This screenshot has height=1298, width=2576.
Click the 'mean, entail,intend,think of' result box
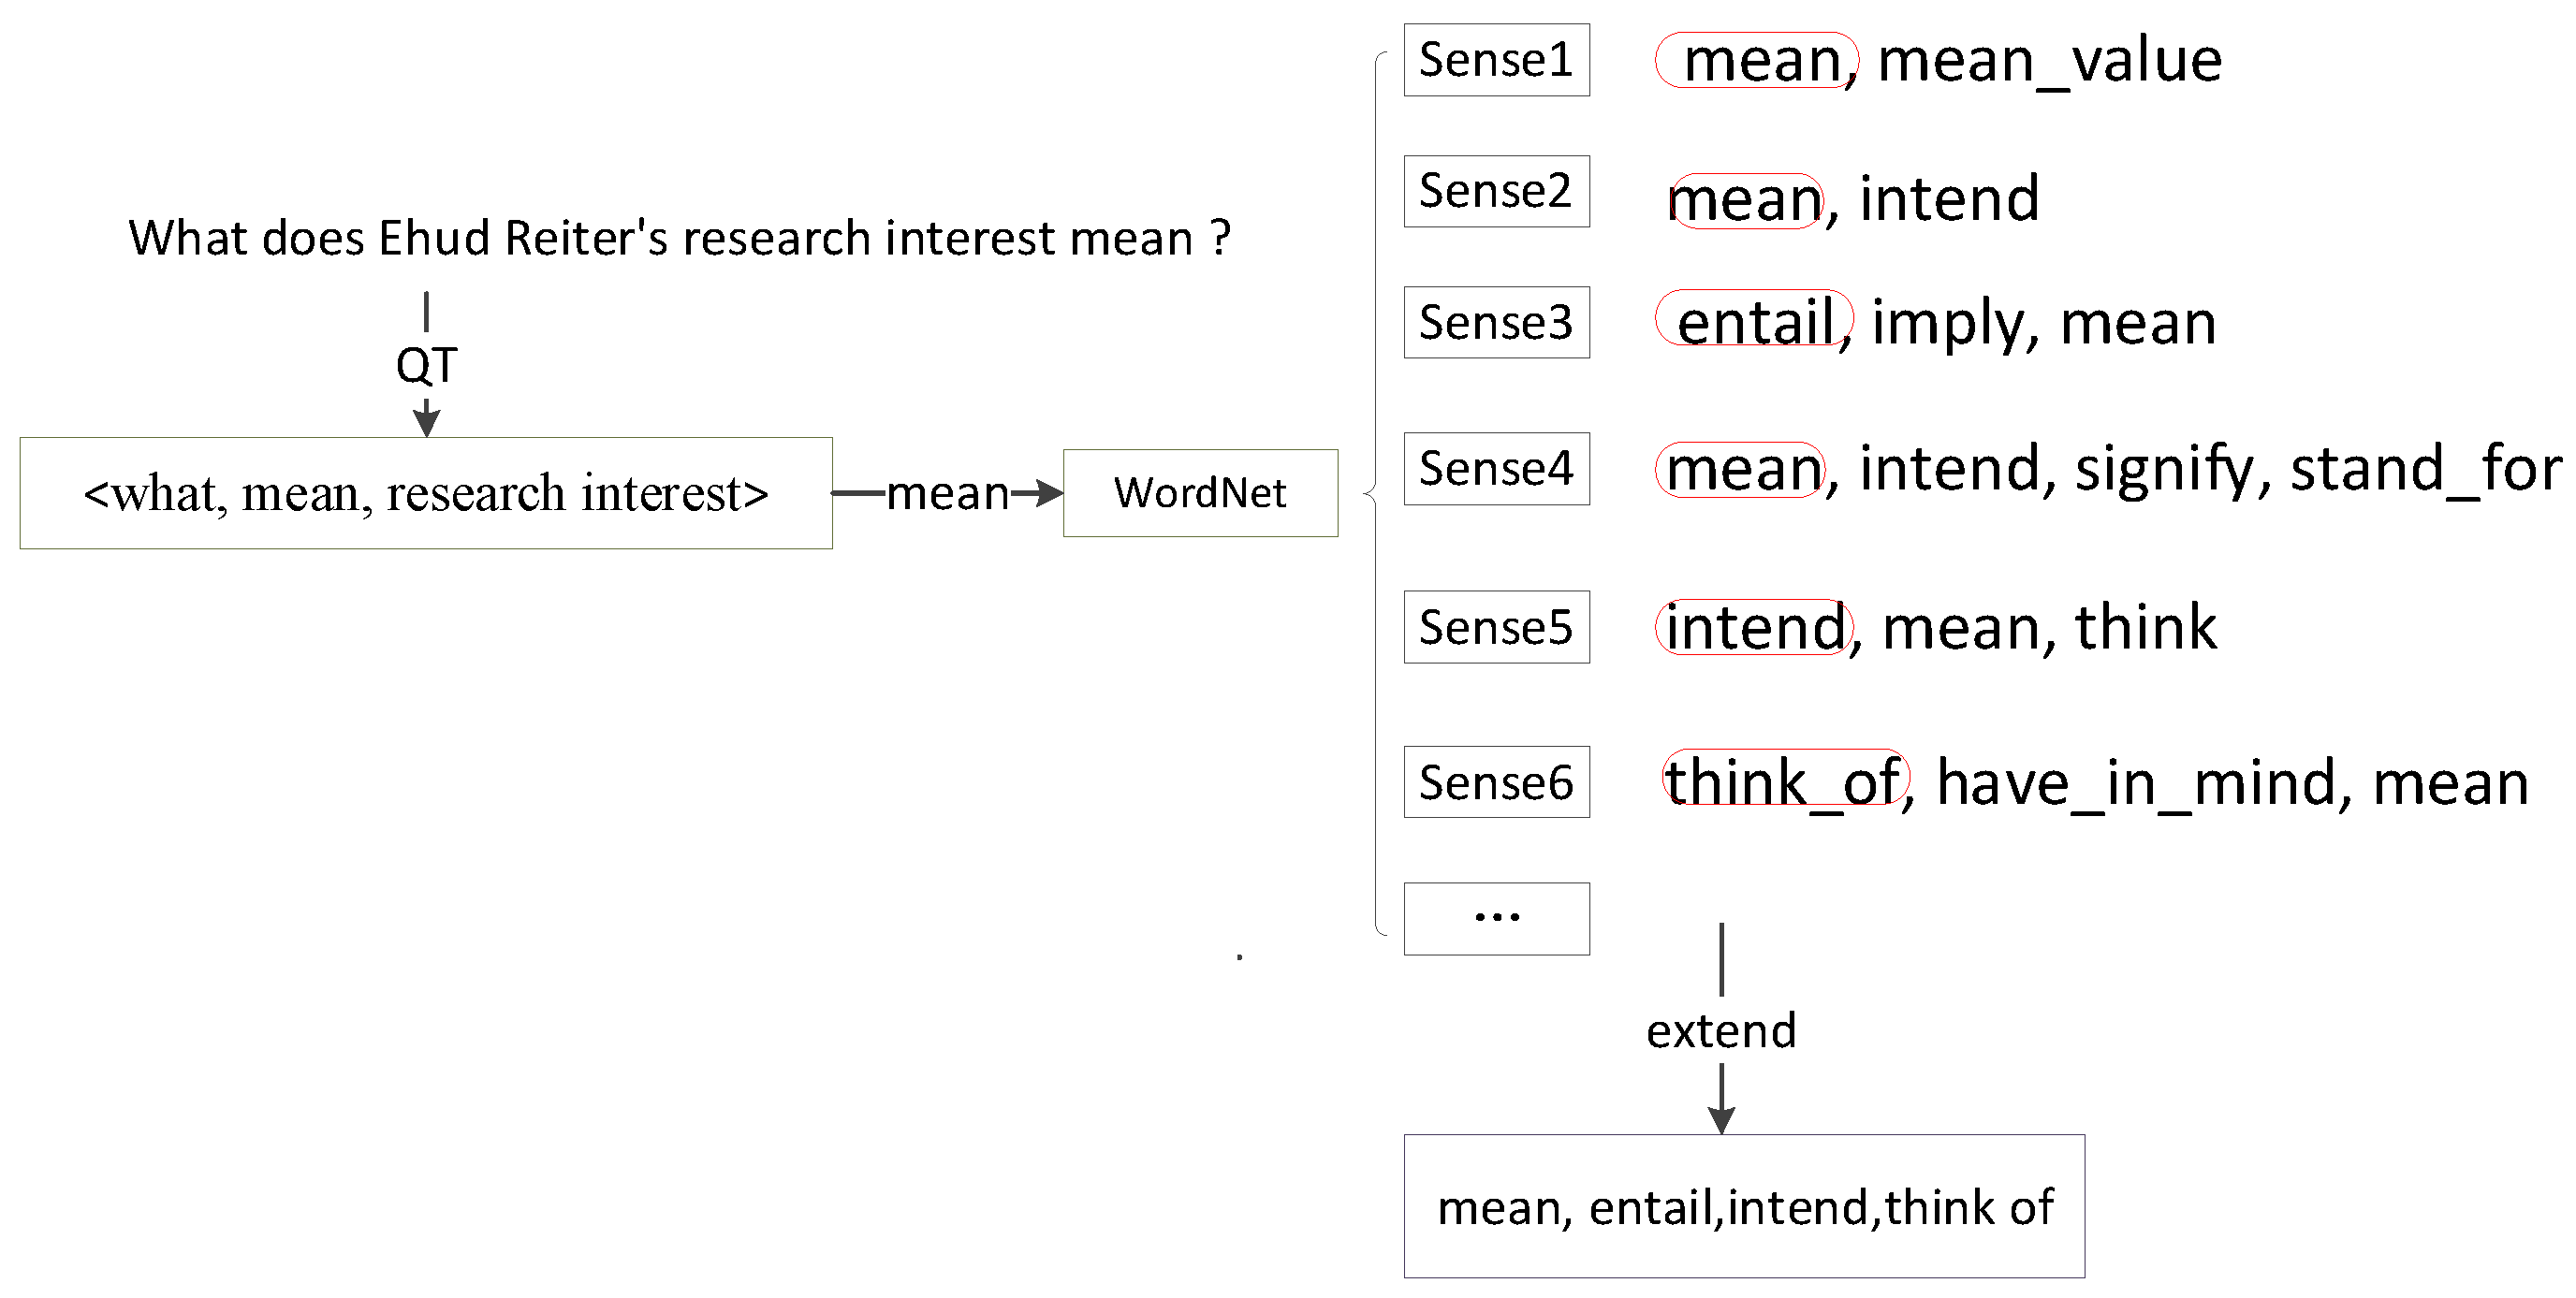point(1744,1206)
